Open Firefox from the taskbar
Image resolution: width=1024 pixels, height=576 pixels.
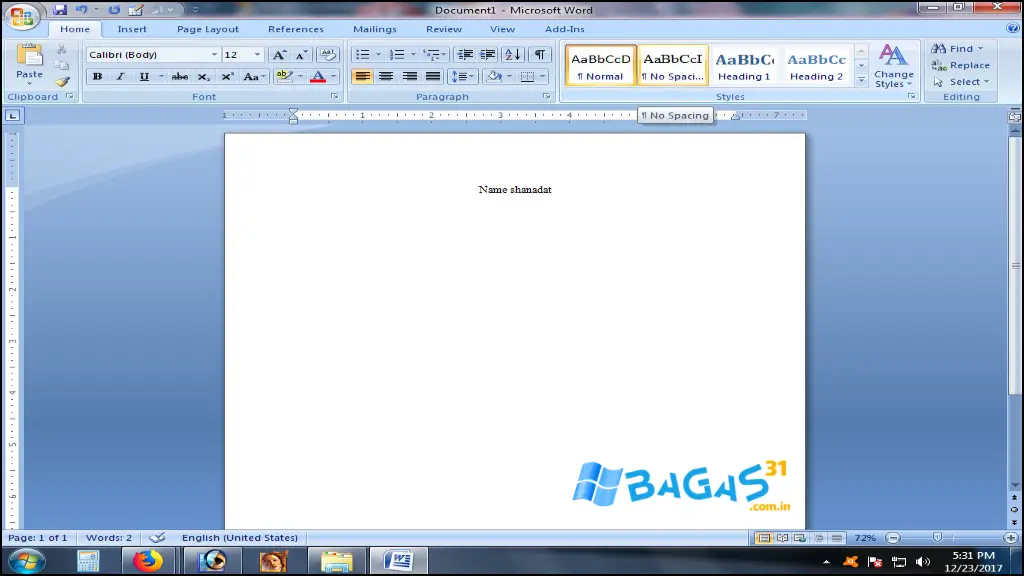tap(148, 560)
